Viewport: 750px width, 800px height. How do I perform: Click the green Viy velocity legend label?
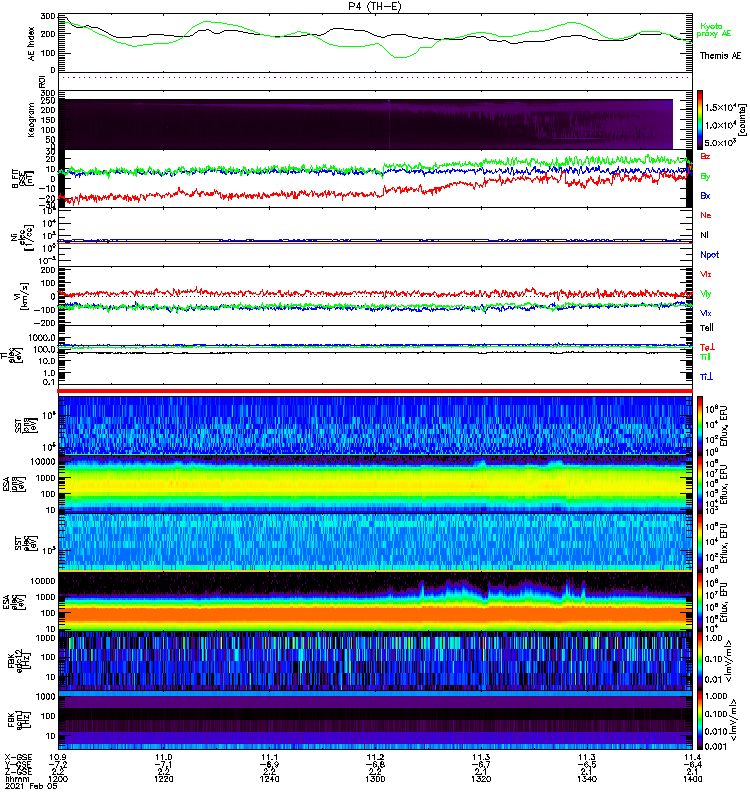pos(706,294)
